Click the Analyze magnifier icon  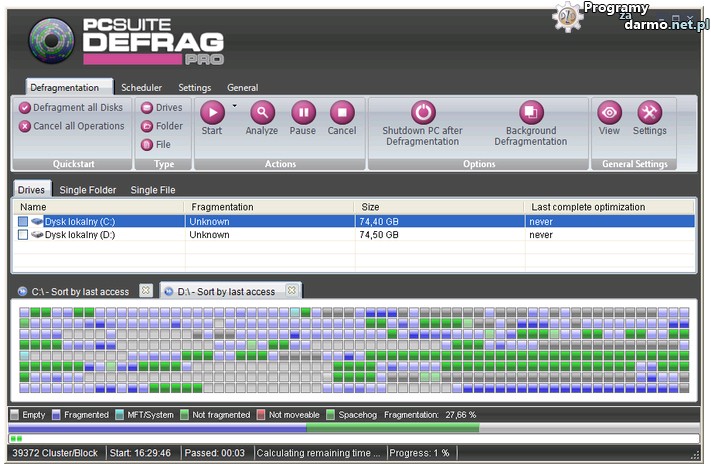262,113
